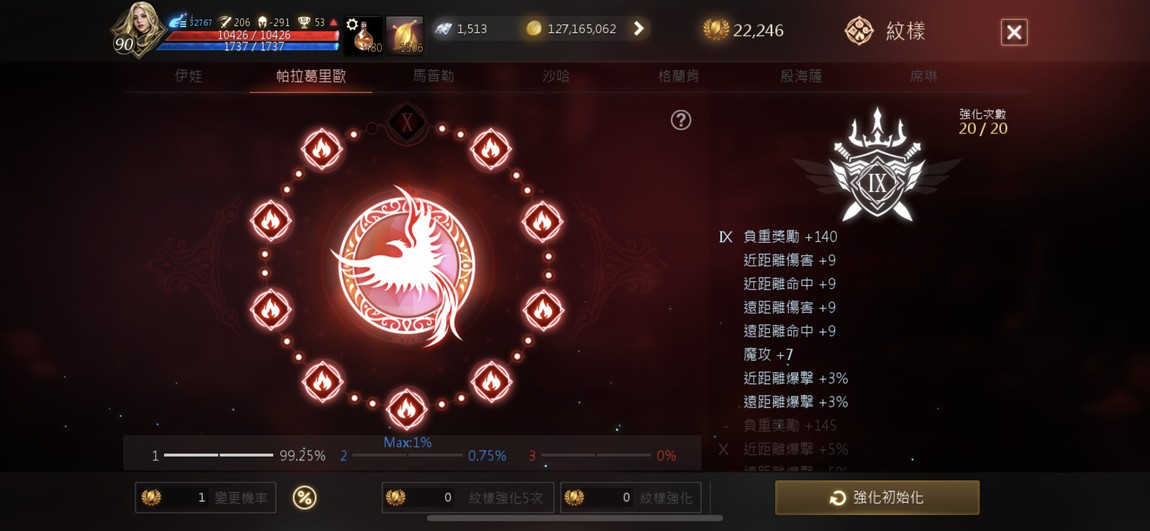
Task: Click the 變更機率 button
Action: 206,497
